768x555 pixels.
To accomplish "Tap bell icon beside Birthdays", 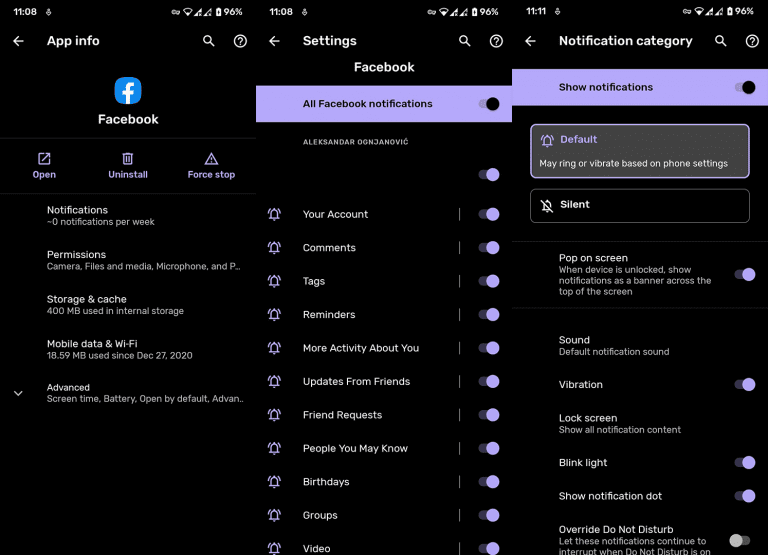I will 274,482.
